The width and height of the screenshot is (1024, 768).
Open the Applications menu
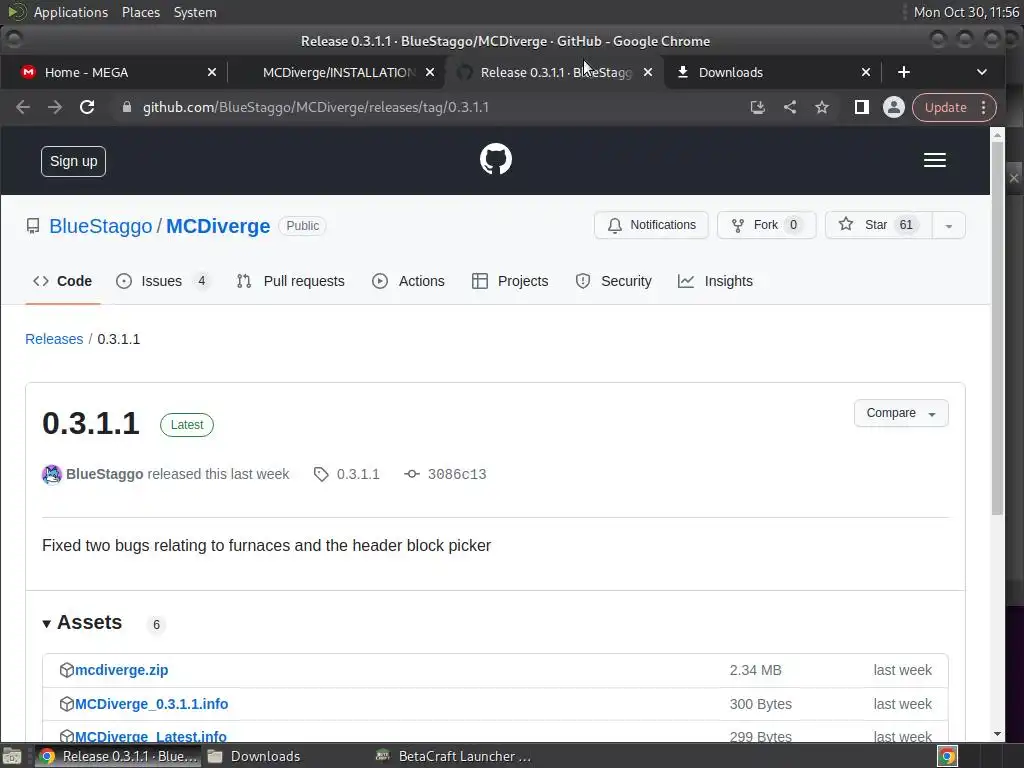71,12
